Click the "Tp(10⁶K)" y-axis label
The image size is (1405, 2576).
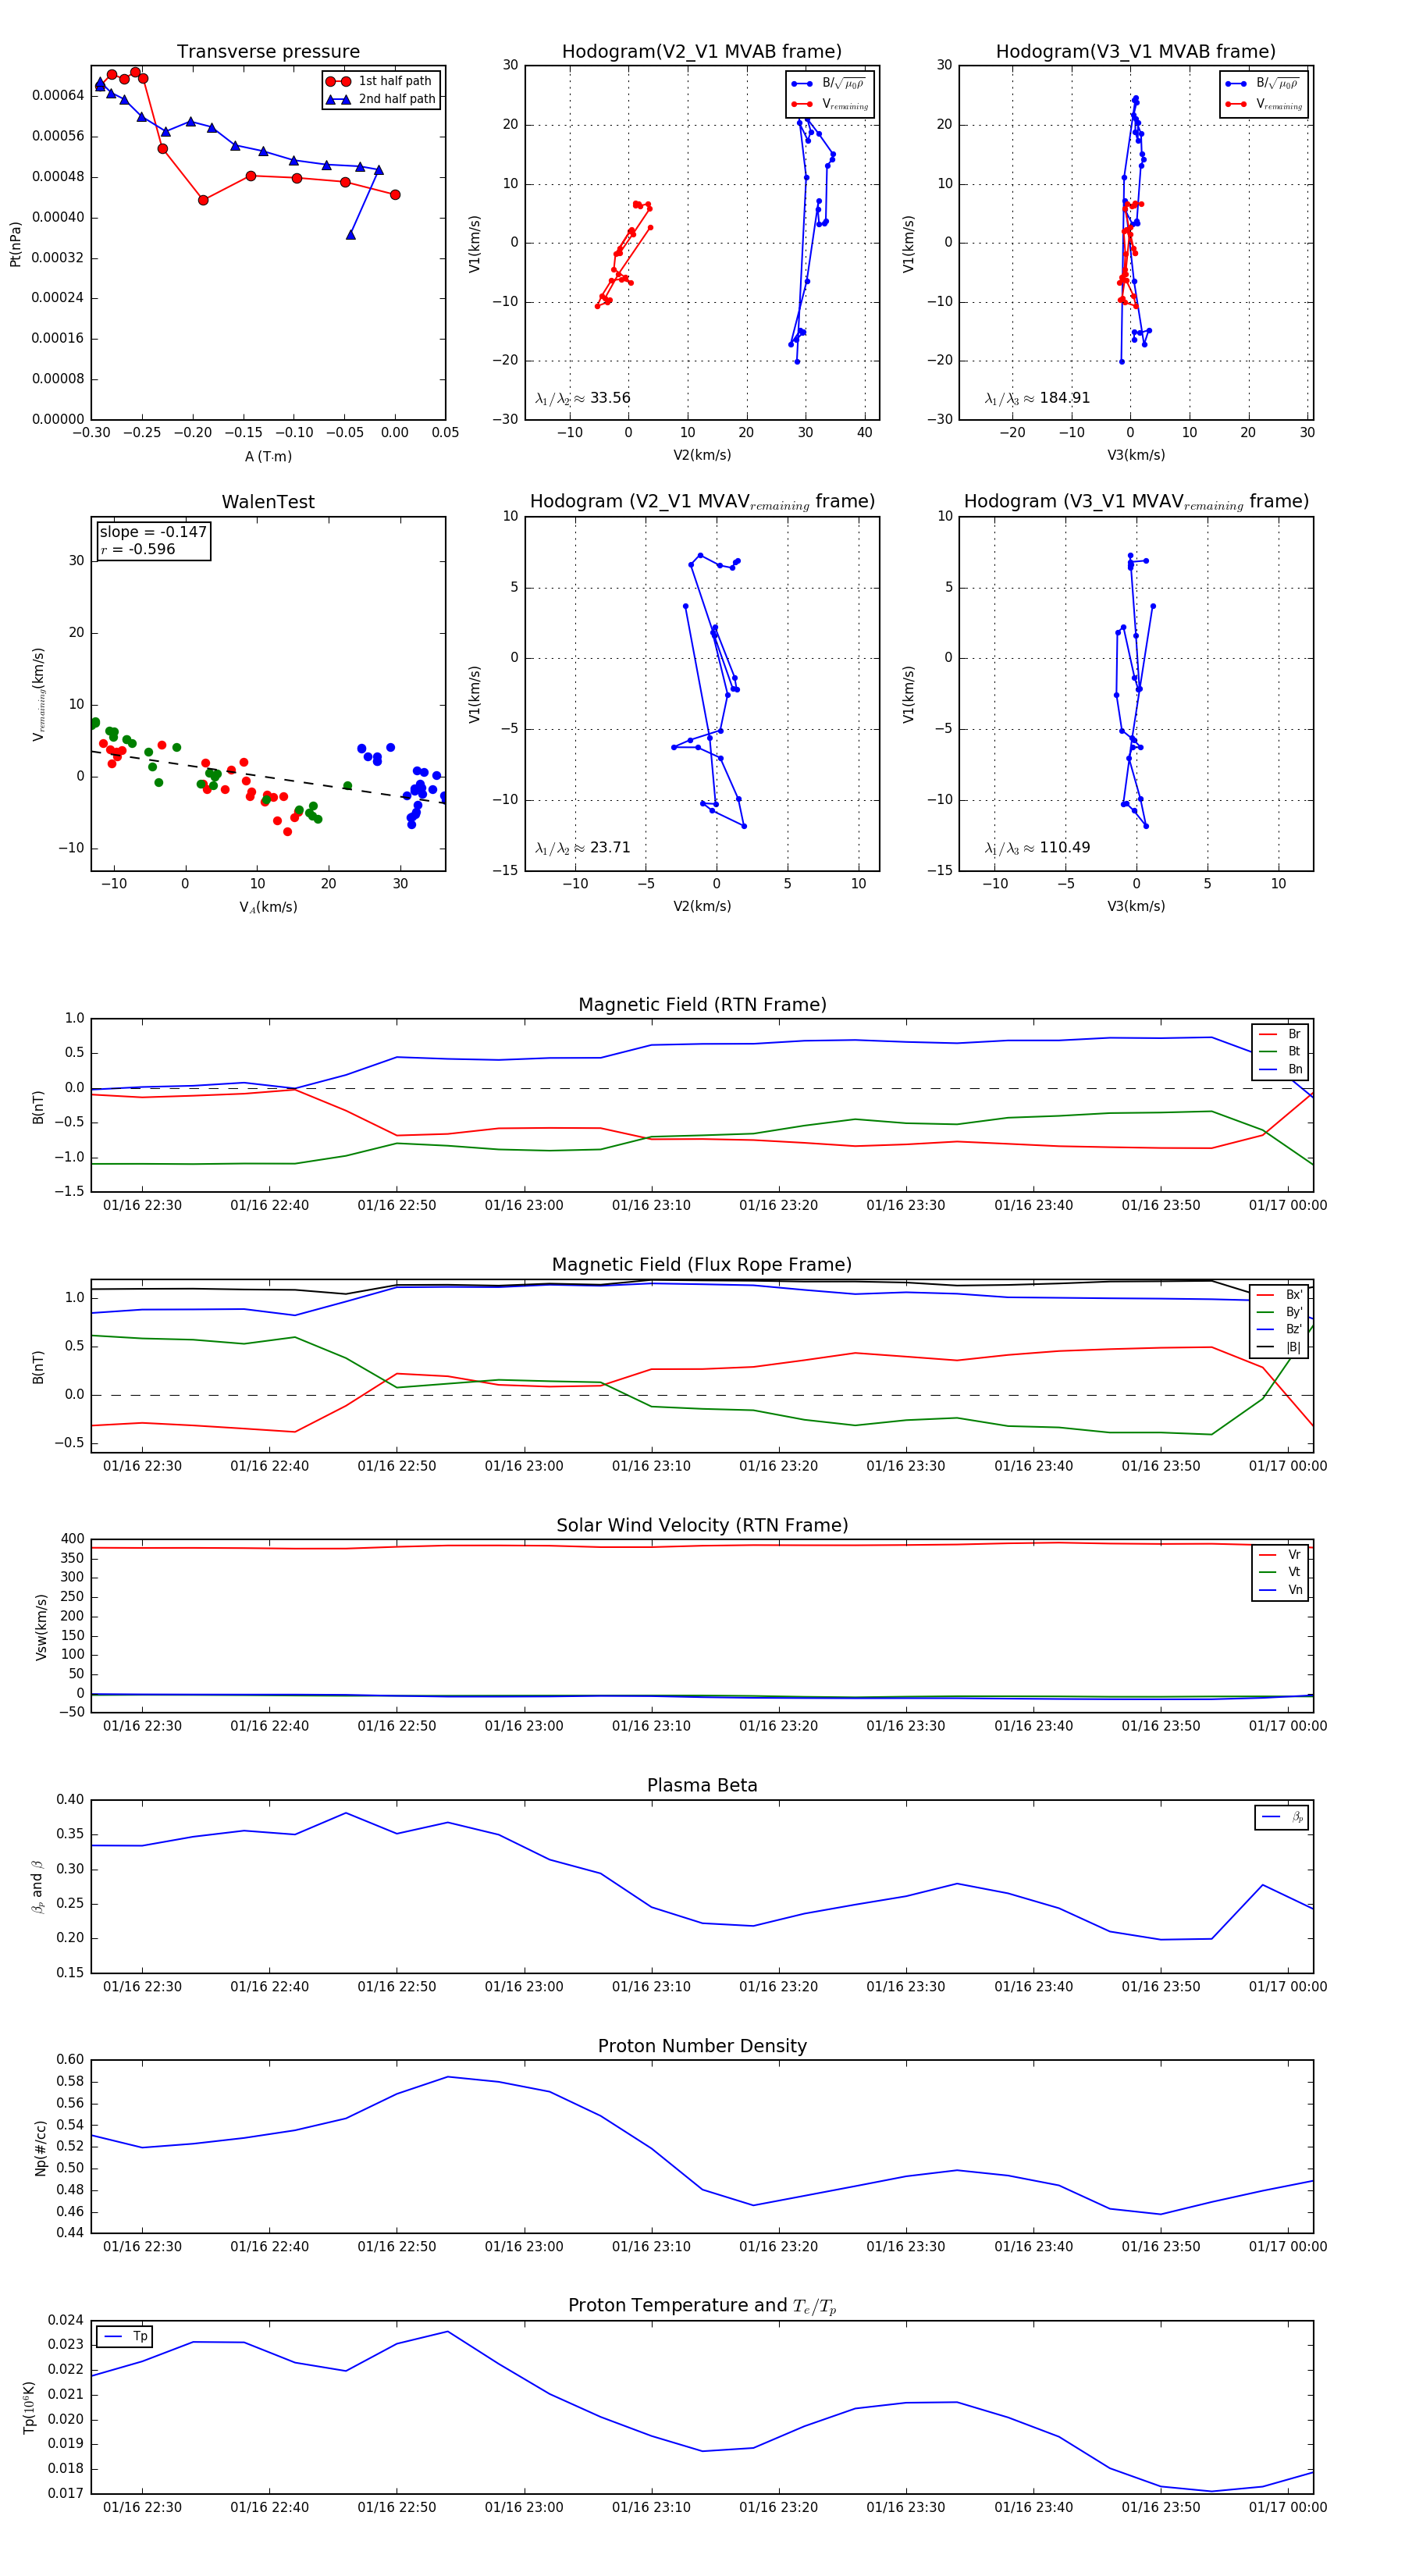[28, 2407]
